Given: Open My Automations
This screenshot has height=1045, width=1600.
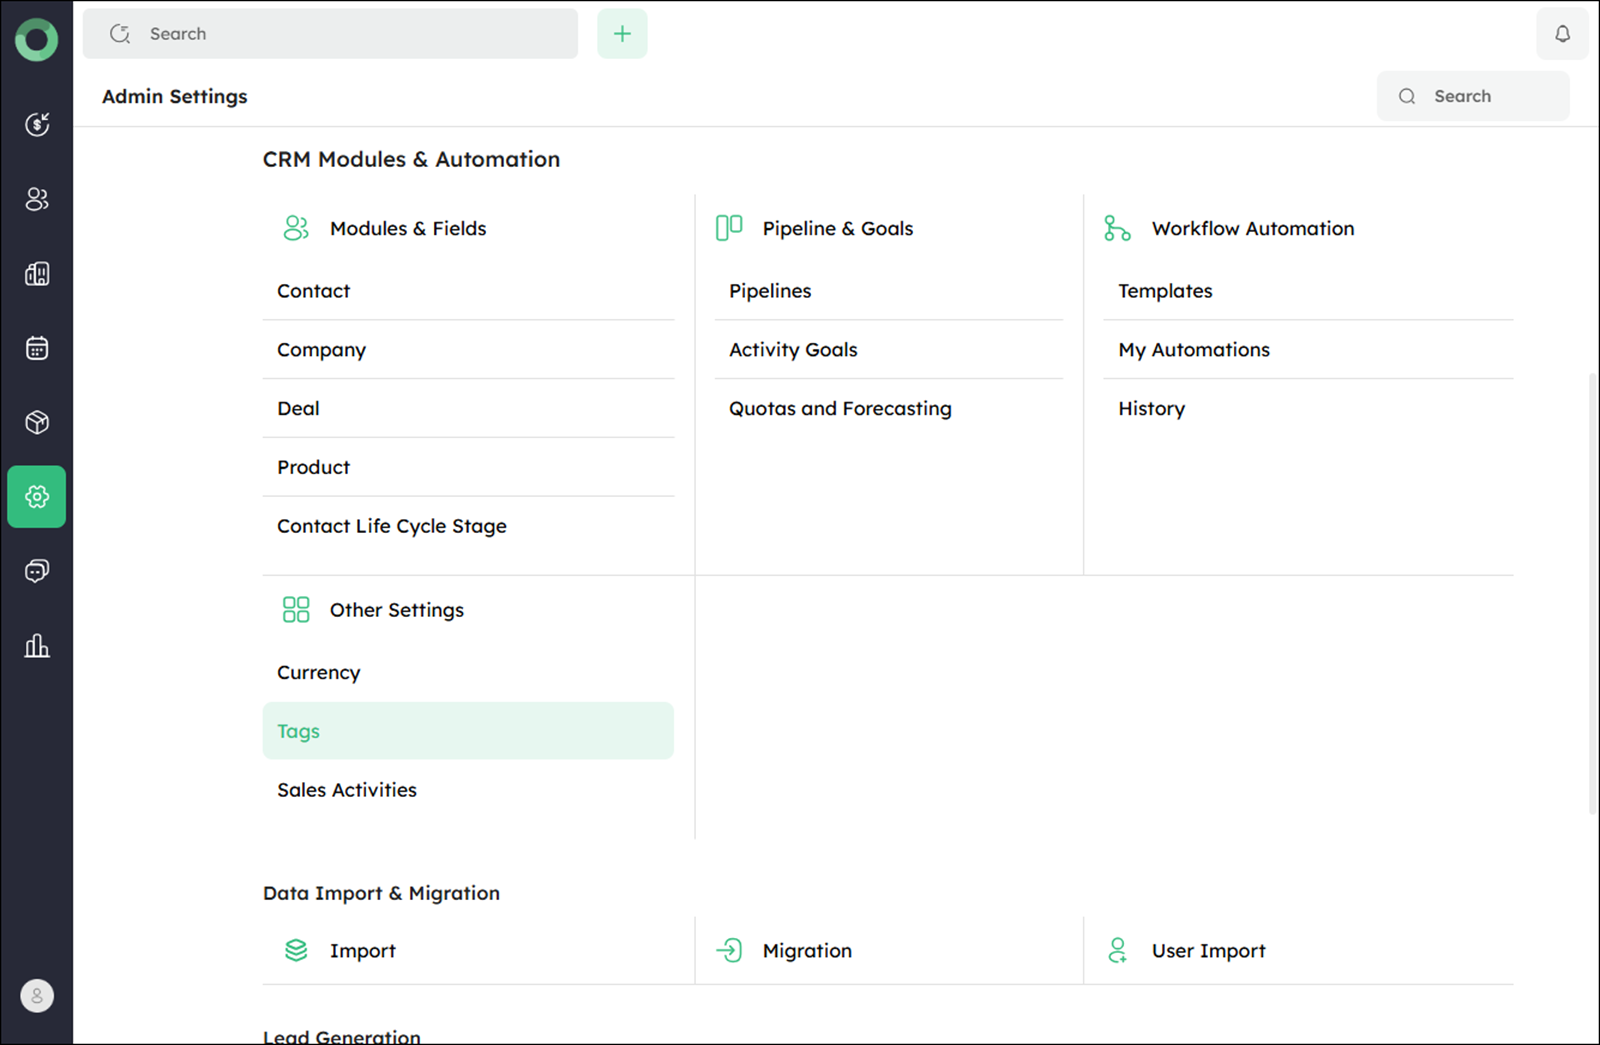Looking at the screenshot, I should tap(1194, 350).
